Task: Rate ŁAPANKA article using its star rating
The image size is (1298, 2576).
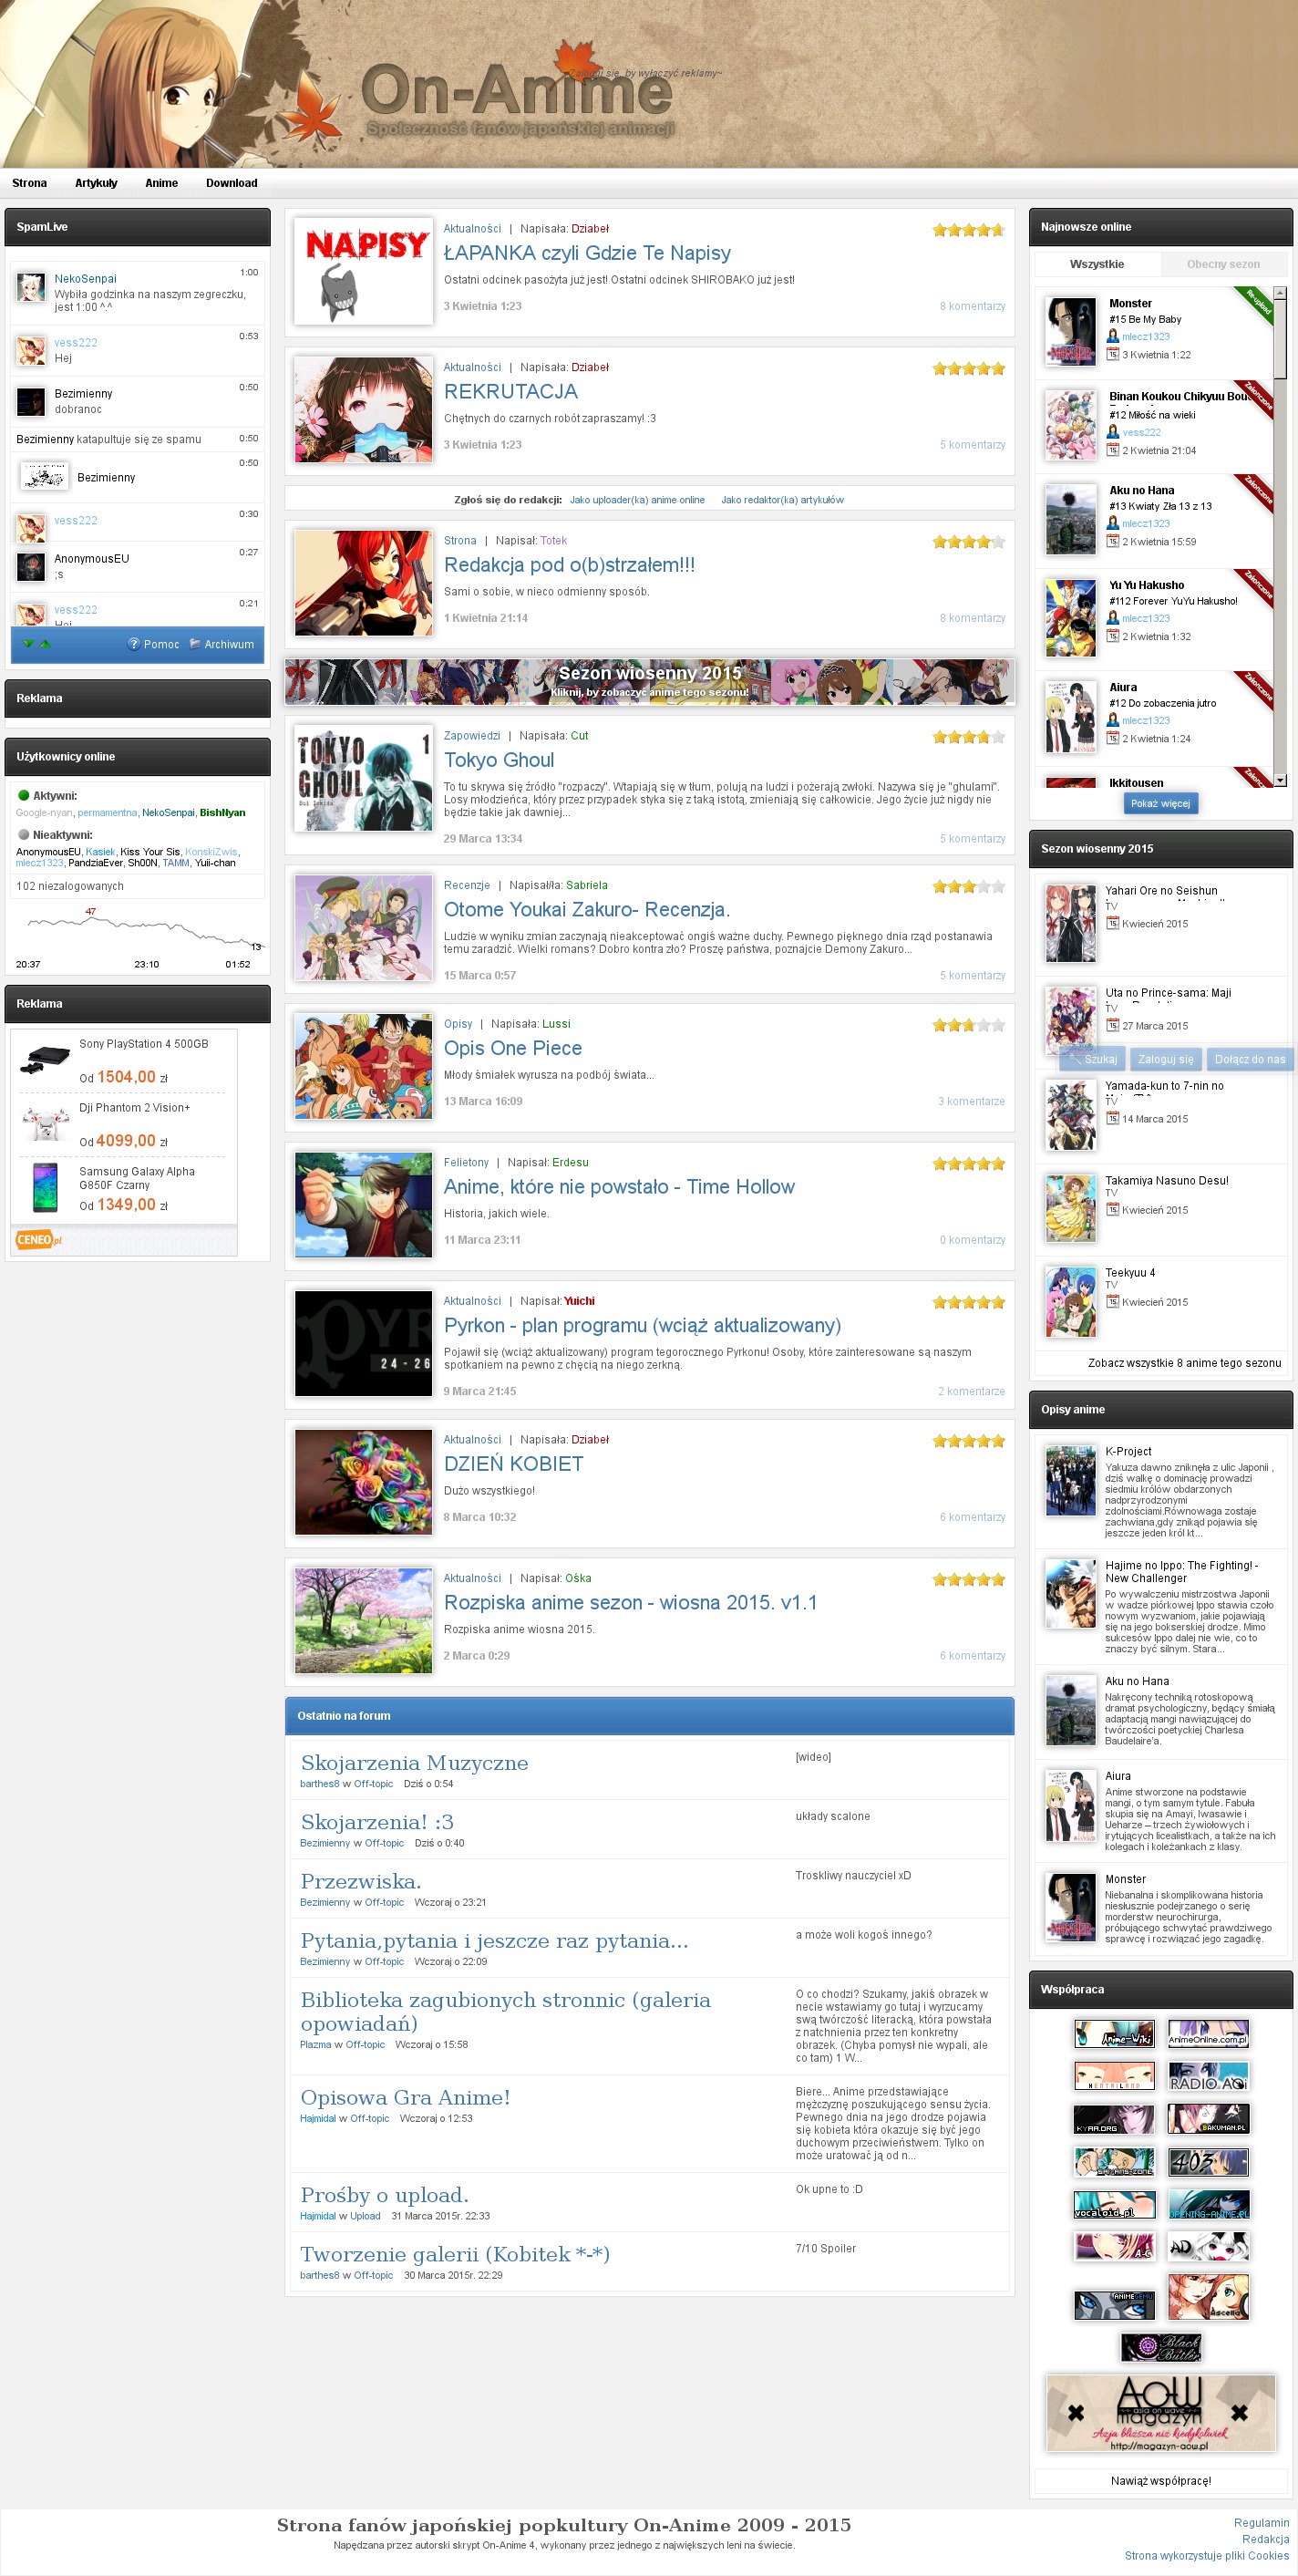Action: click(968, 230)
